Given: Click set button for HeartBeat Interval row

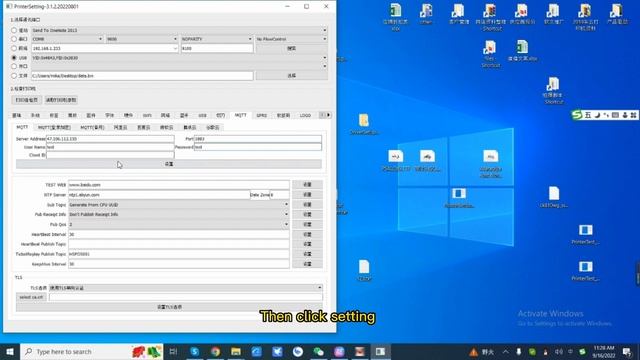Looking at the screenshot, I should [x=307, y=234].
